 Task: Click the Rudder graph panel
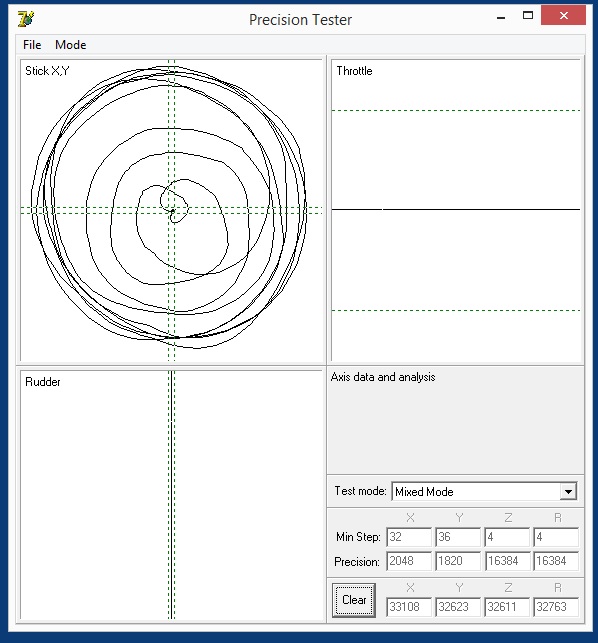171,495
